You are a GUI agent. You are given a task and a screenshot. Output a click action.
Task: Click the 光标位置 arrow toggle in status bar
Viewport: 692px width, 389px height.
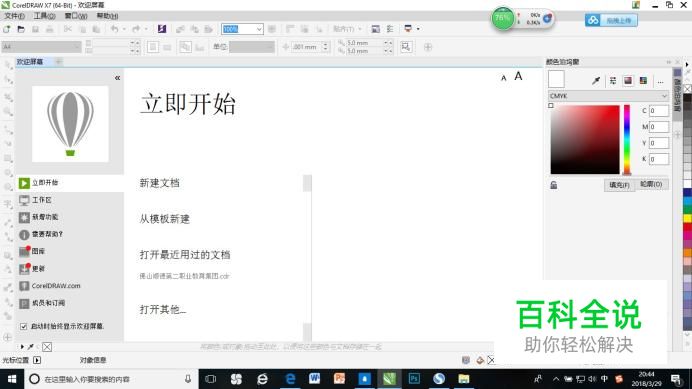click(37, 360)
